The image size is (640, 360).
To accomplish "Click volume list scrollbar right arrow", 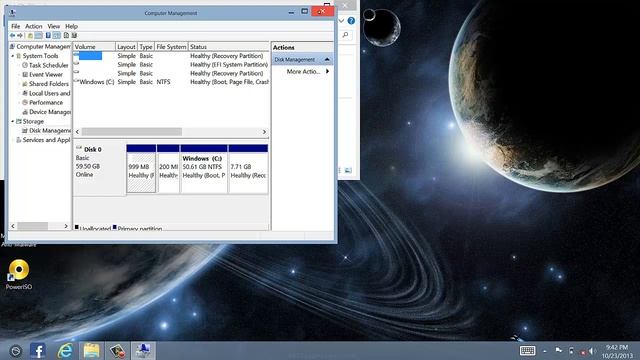I will (x=264, y=132).
